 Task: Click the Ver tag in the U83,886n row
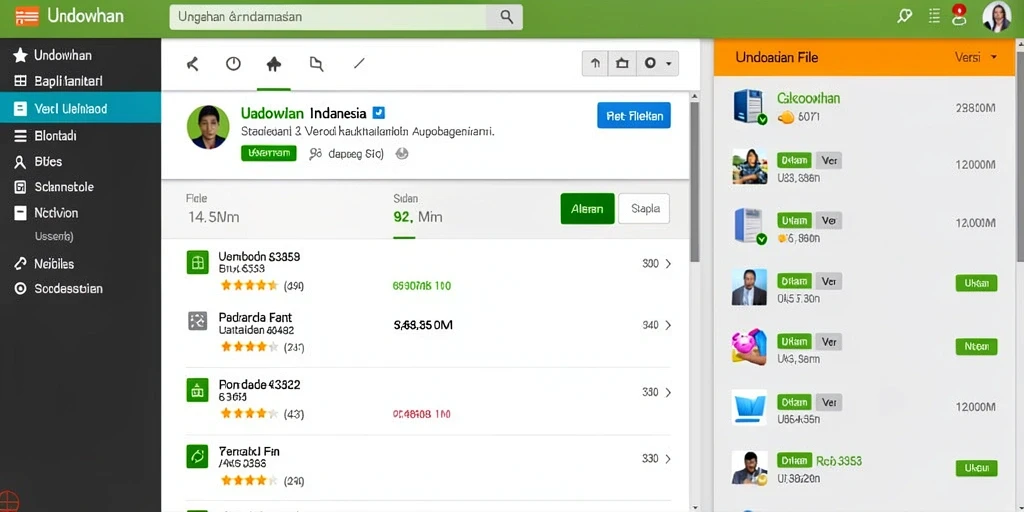click(x=829, y=160)
